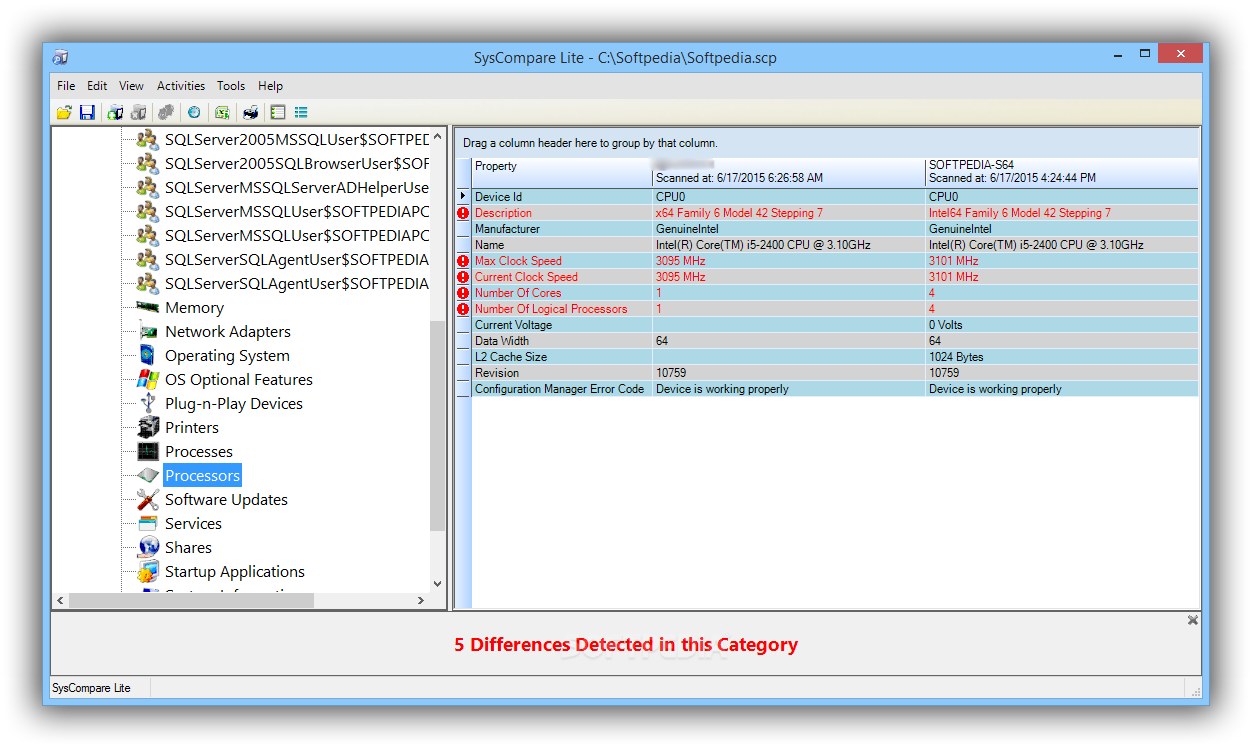This screenshot has height=748, width=1252.
Task: Click error icon beside Number Of Logical Processors
Action: pos(463,309)
